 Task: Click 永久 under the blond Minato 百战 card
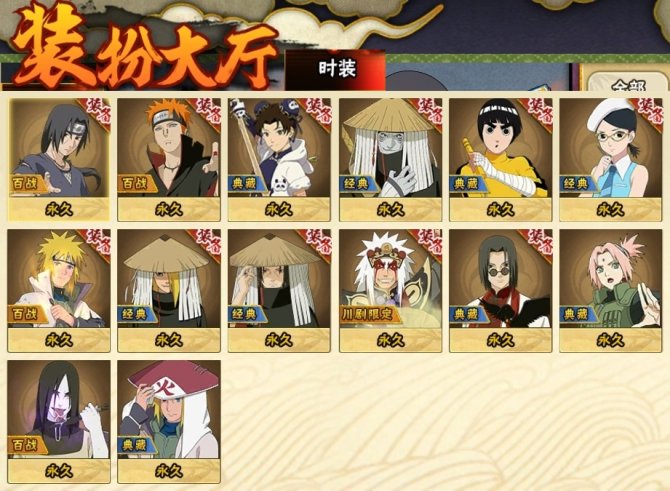click(x=59, y=340)
